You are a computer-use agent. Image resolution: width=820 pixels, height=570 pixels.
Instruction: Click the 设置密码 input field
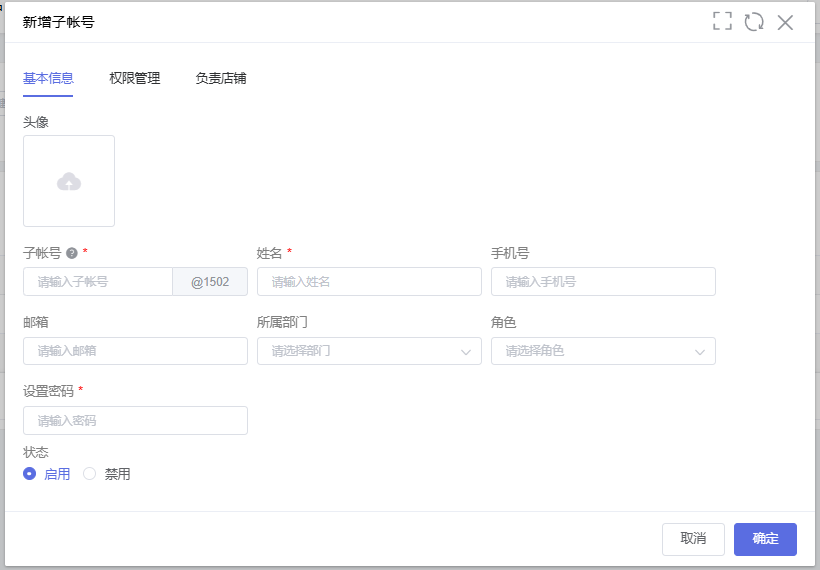pos(135,420)
